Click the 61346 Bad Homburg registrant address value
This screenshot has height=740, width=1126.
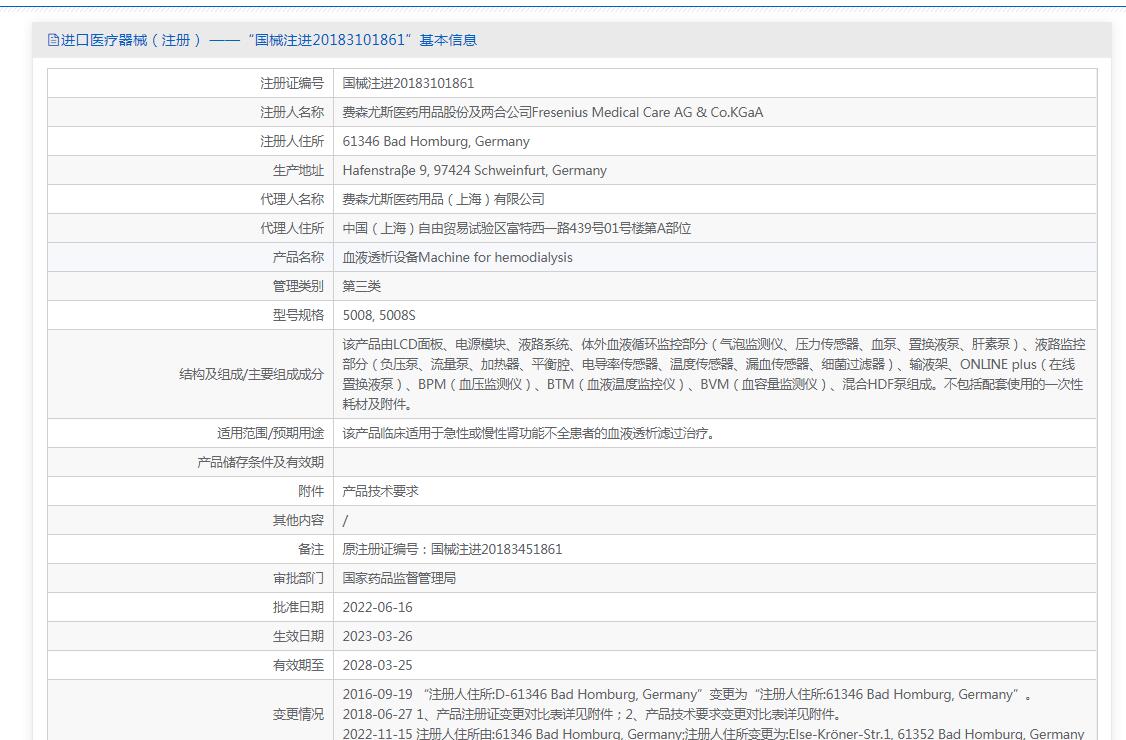(436, 141)
